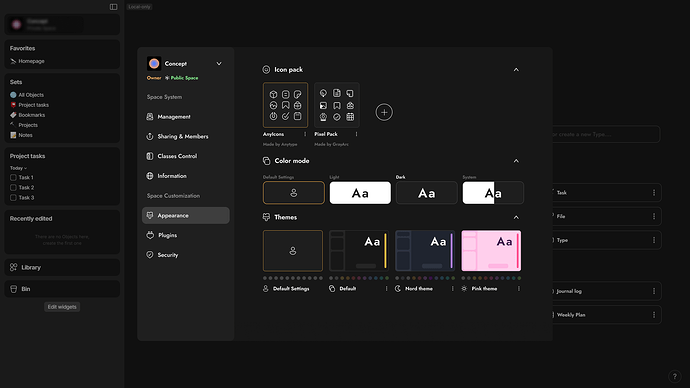This screenshot has width=690, height=388.
Task: Open Security settings page
Action: 186,255
